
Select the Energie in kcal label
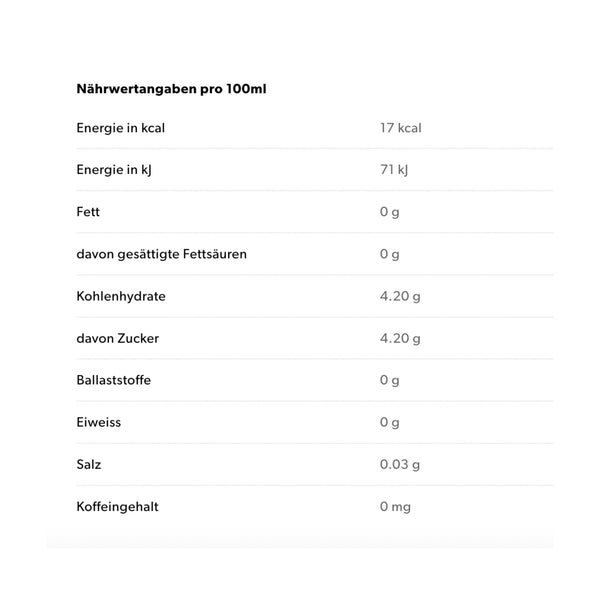tap(121, 128)
